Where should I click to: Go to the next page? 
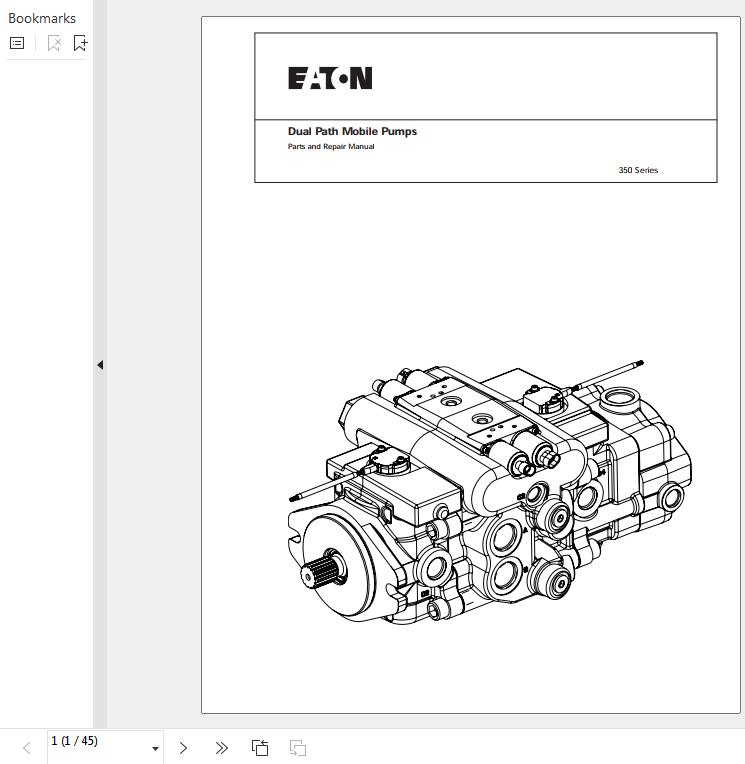(183, 748)
